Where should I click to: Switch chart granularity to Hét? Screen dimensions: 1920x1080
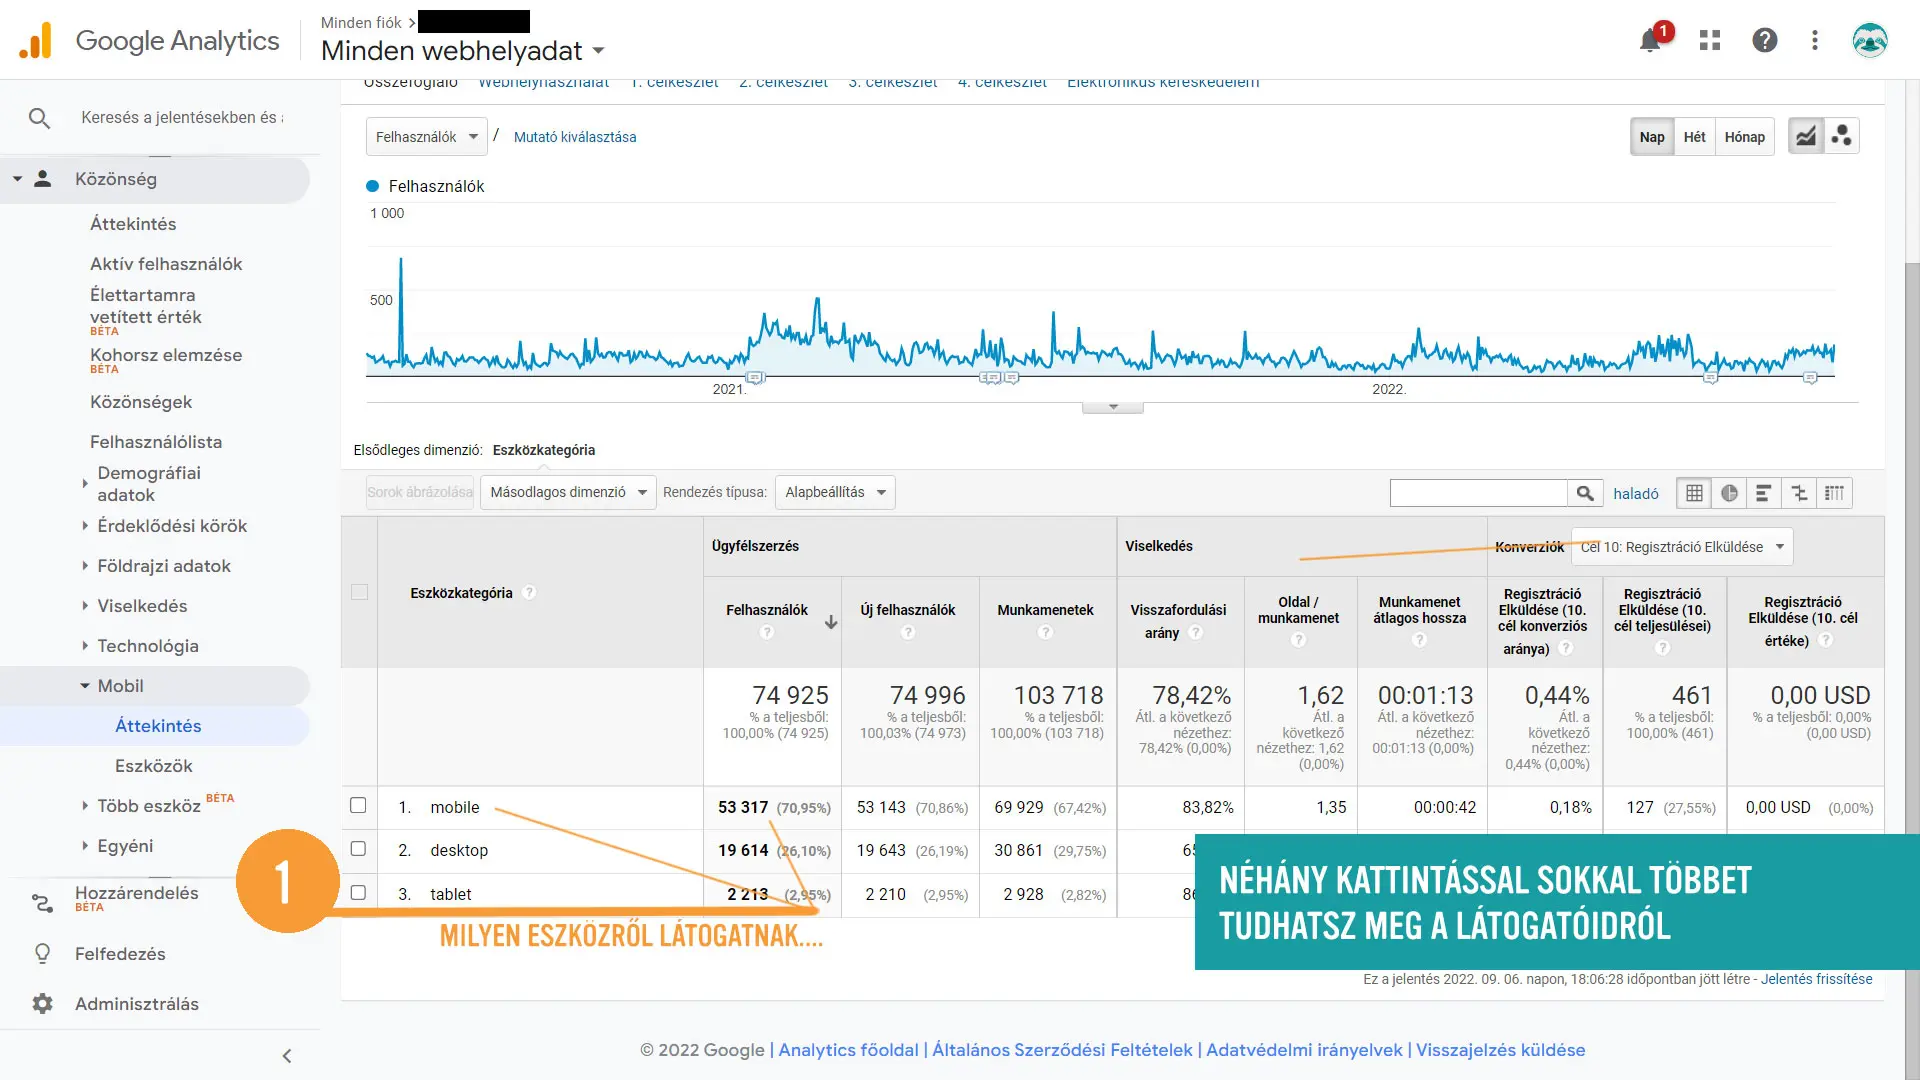tap(1694, 137)
